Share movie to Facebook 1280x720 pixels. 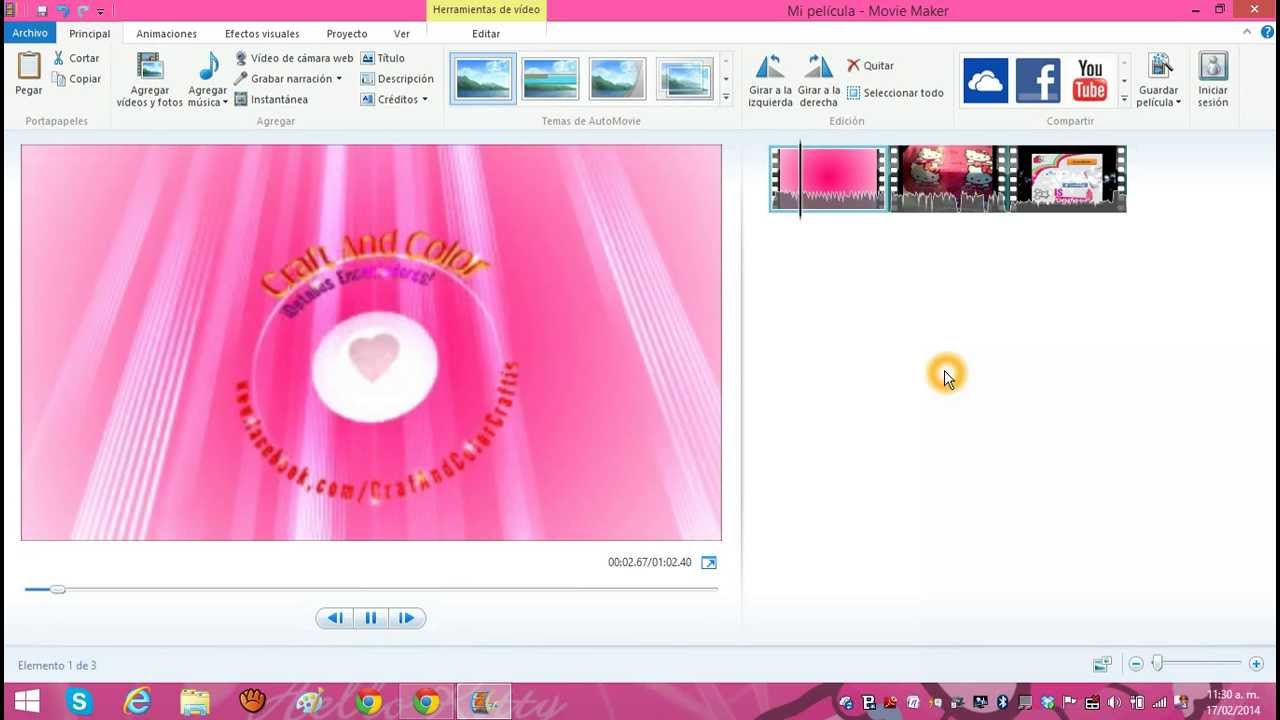(1038, 80)
